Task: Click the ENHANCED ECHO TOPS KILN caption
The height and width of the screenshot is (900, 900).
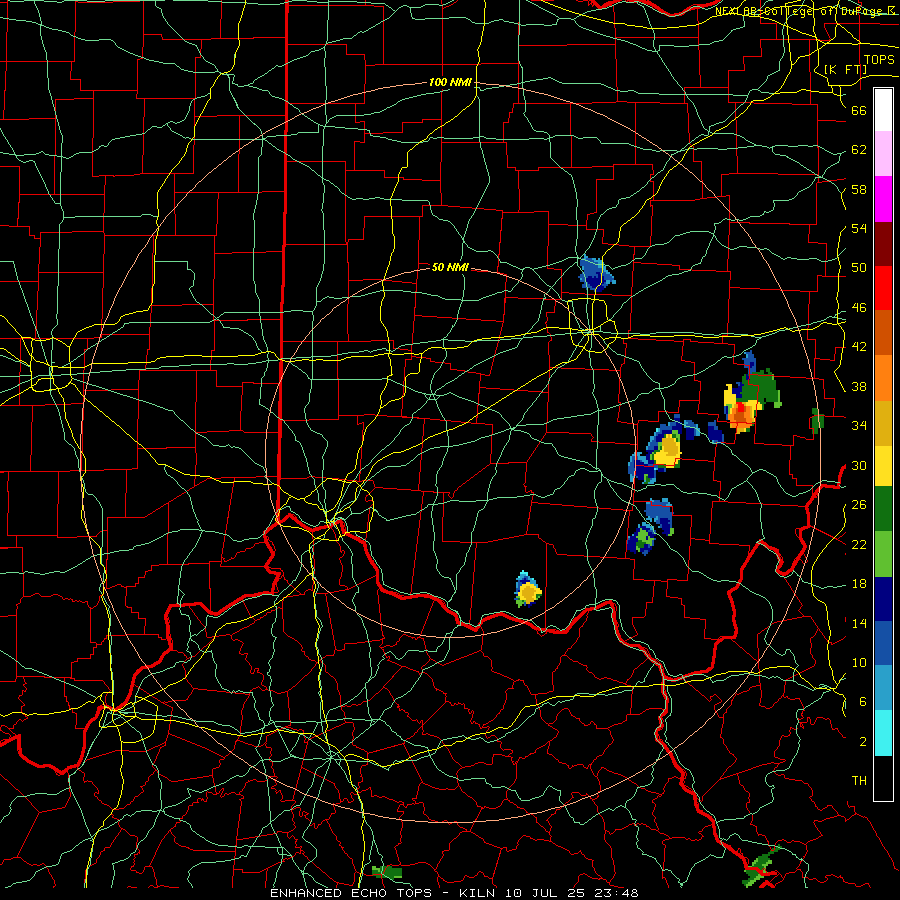Action: click(x=454, y=893)
